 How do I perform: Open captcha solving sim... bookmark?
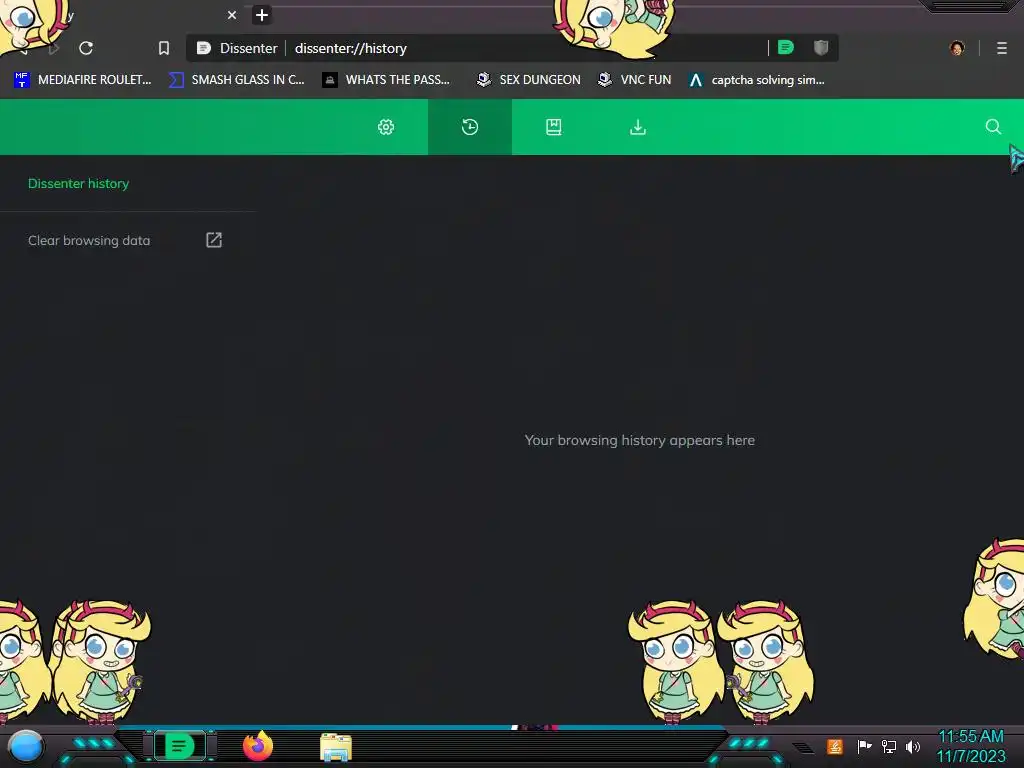[756, 80]
